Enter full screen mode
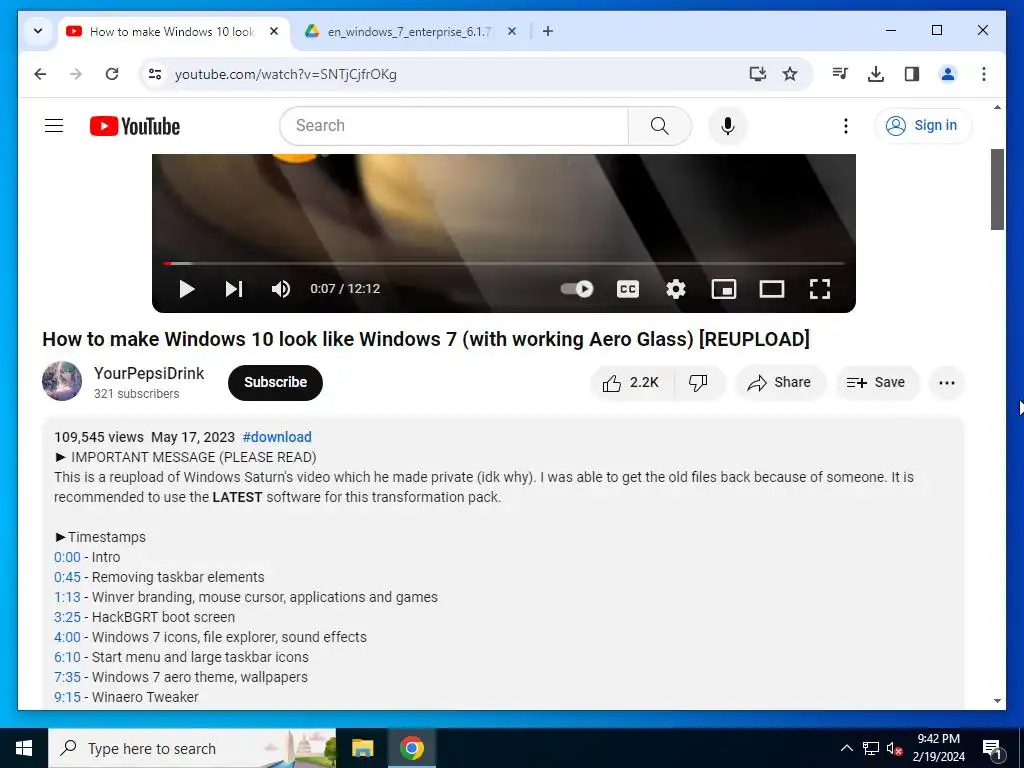This screenshot has height=768, width=1024. [x=820, y=289]
